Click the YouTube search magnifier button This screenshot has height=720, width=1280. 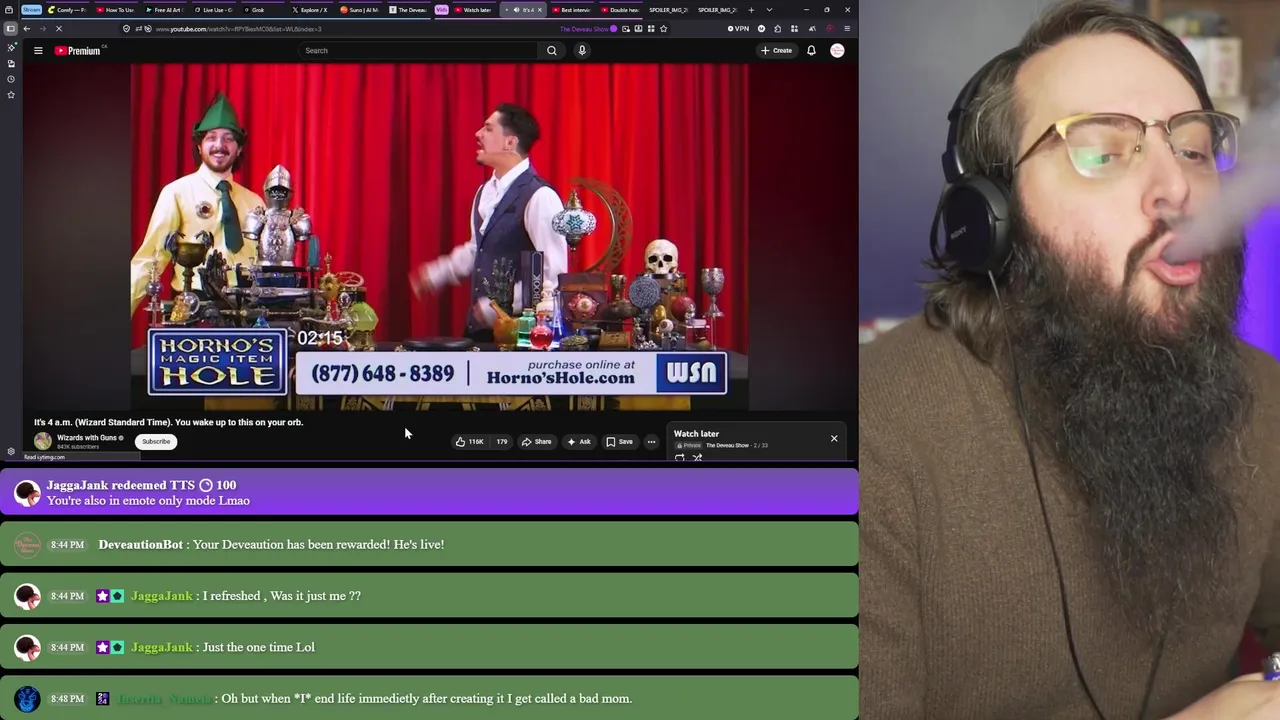[551, 50]
